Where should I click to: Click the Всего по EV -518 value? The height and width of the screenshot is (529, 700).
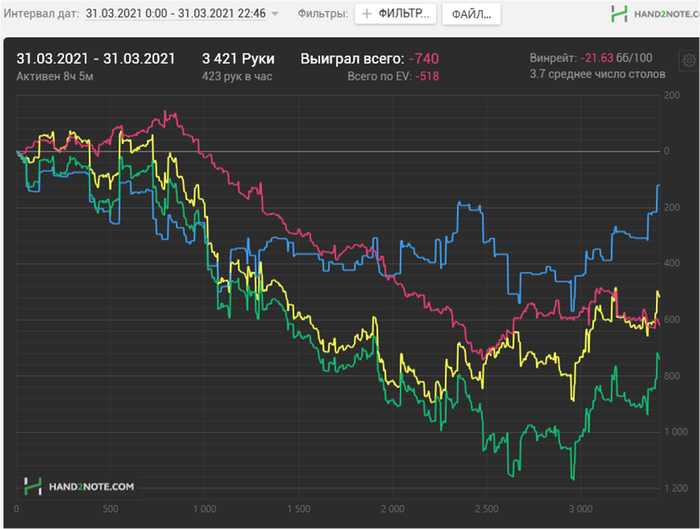391,75
